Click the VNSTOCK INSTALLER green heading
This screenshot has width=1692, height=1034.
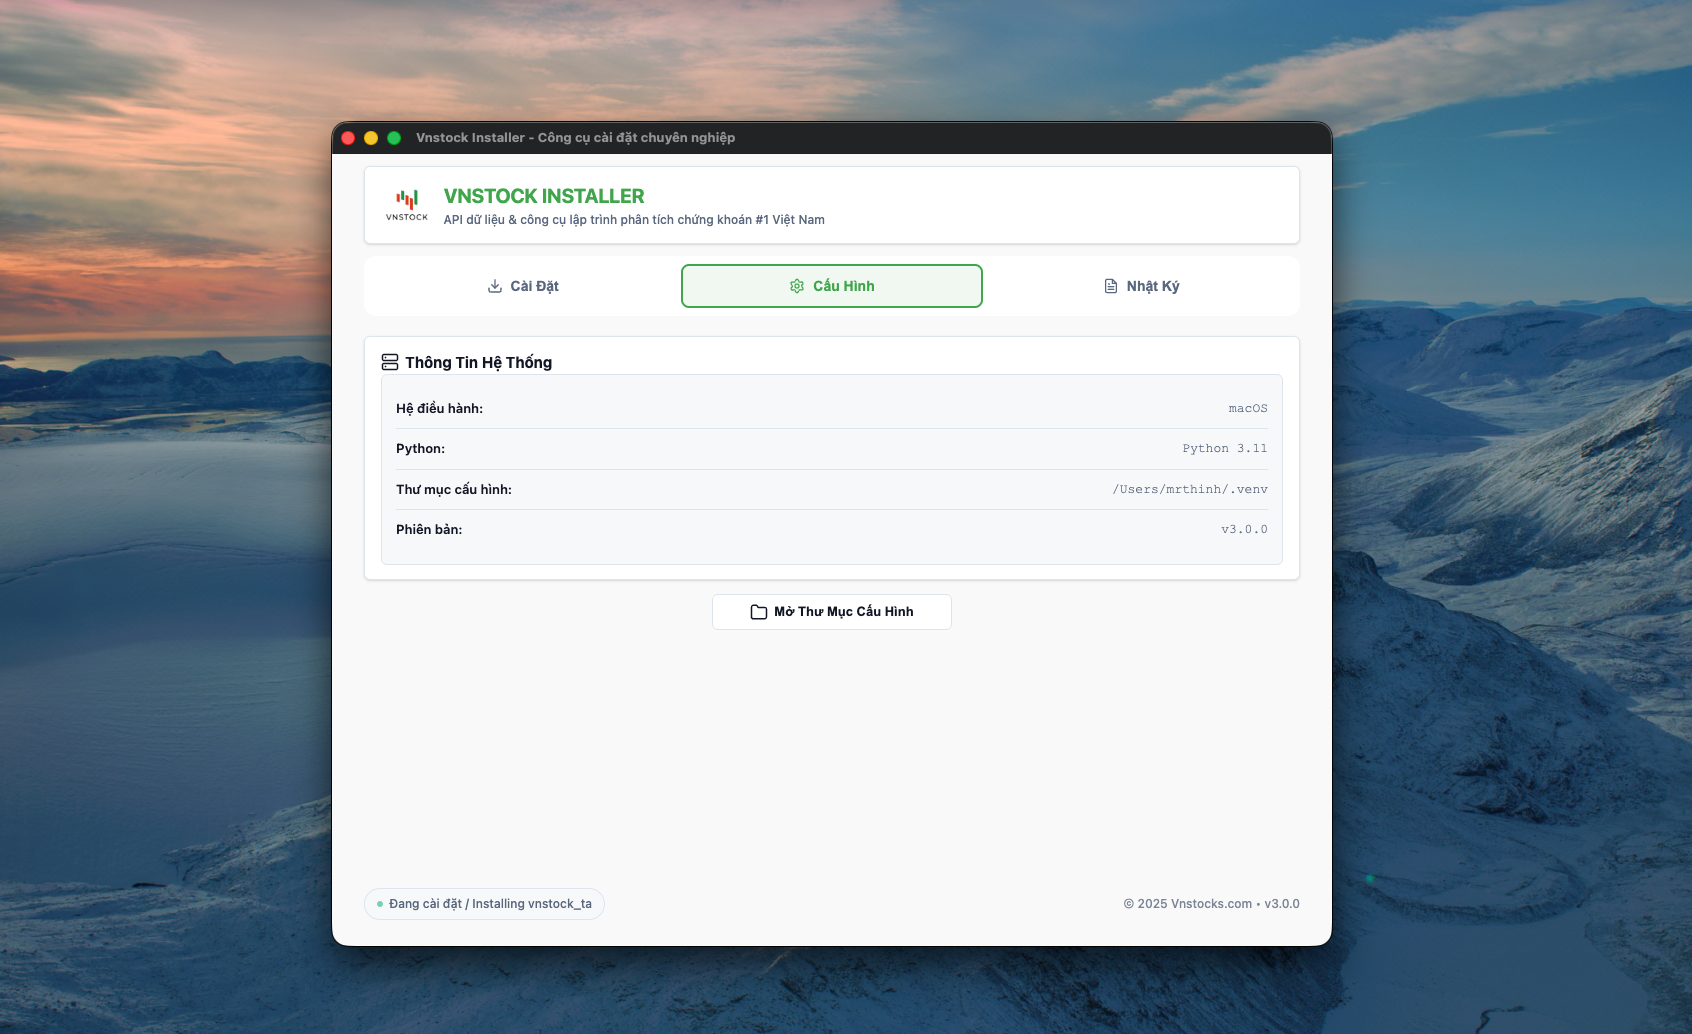click(x=544, y=196)
